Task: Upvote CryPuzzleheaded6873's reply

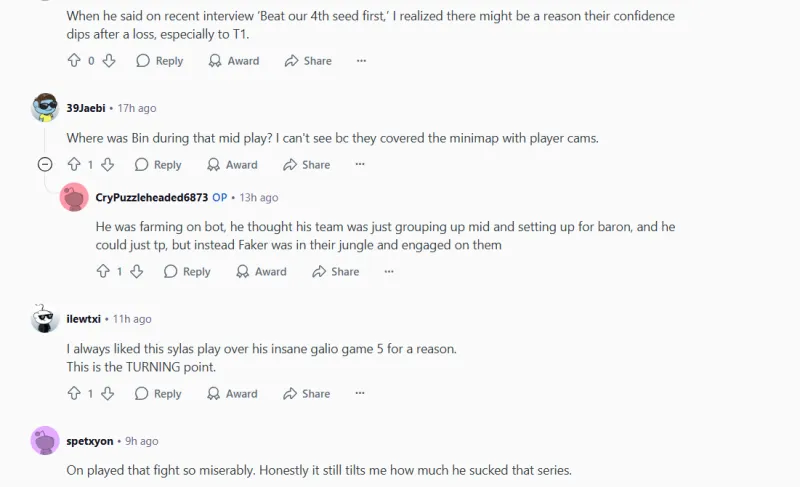Action: [x=102, y=271]
